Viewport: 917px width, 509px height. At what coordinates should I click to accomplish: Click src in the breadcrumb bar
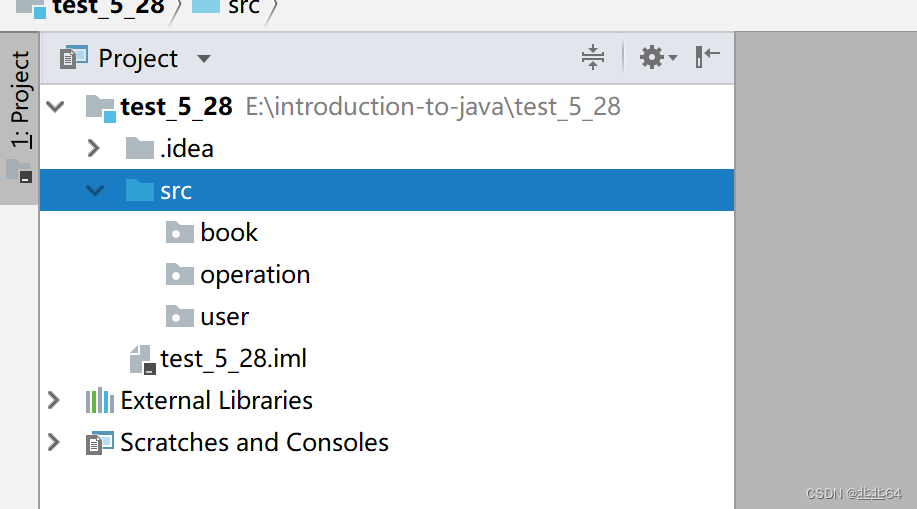click(x=243, y=8)
